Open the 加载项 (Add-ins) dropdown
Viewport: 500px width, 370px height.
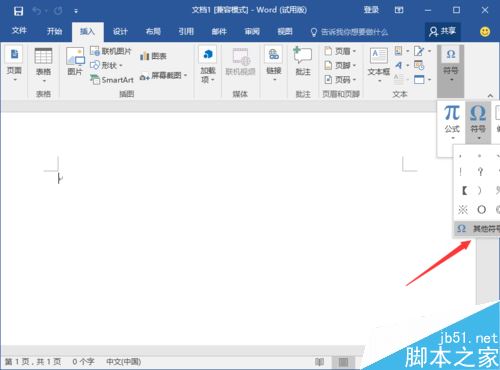click(208, 65)
